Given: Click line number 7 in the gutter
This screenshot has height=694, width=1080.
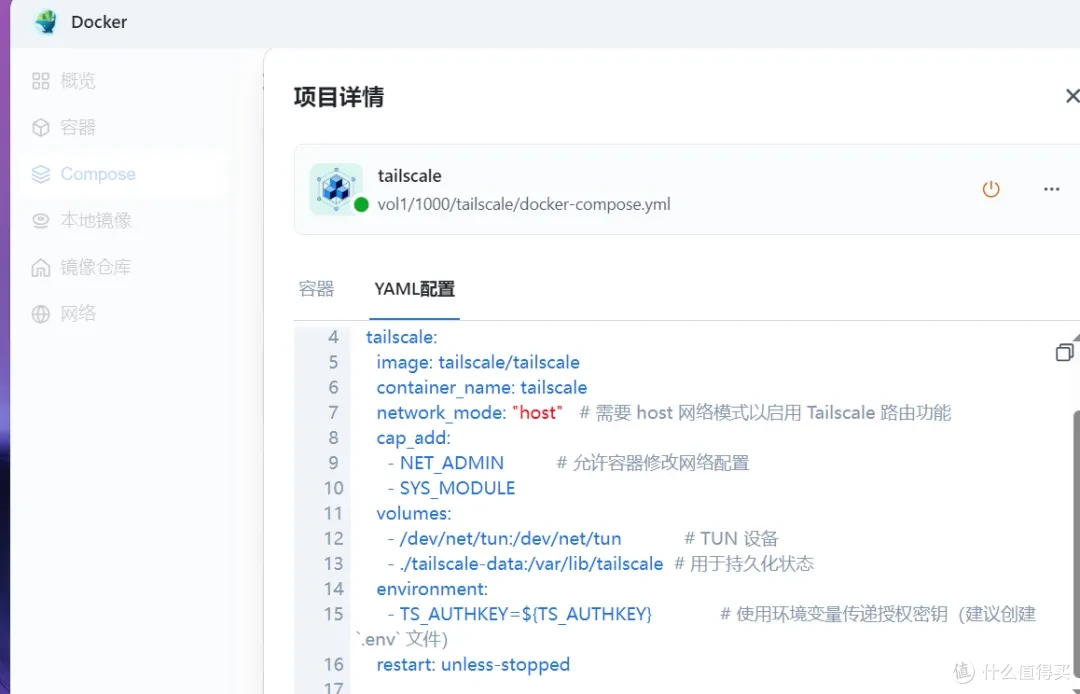Looking at the screenshot, I should coord(333,413).
